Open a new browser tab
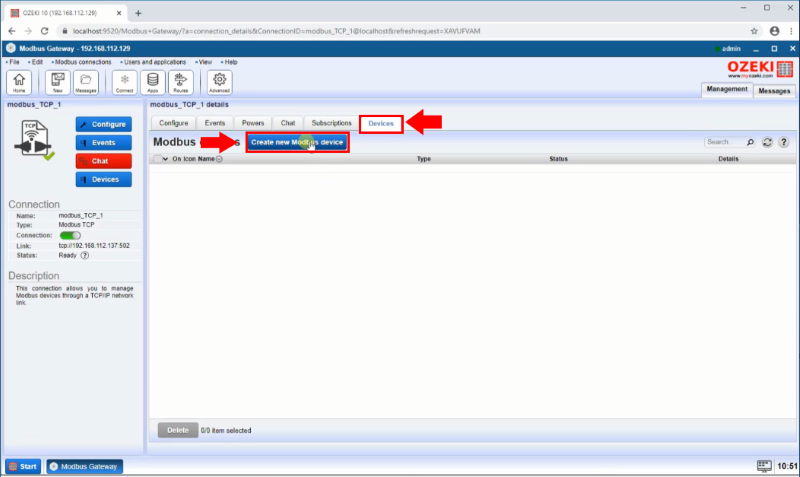This screenshot has height=477, width=800. click(x=138, y=13)
